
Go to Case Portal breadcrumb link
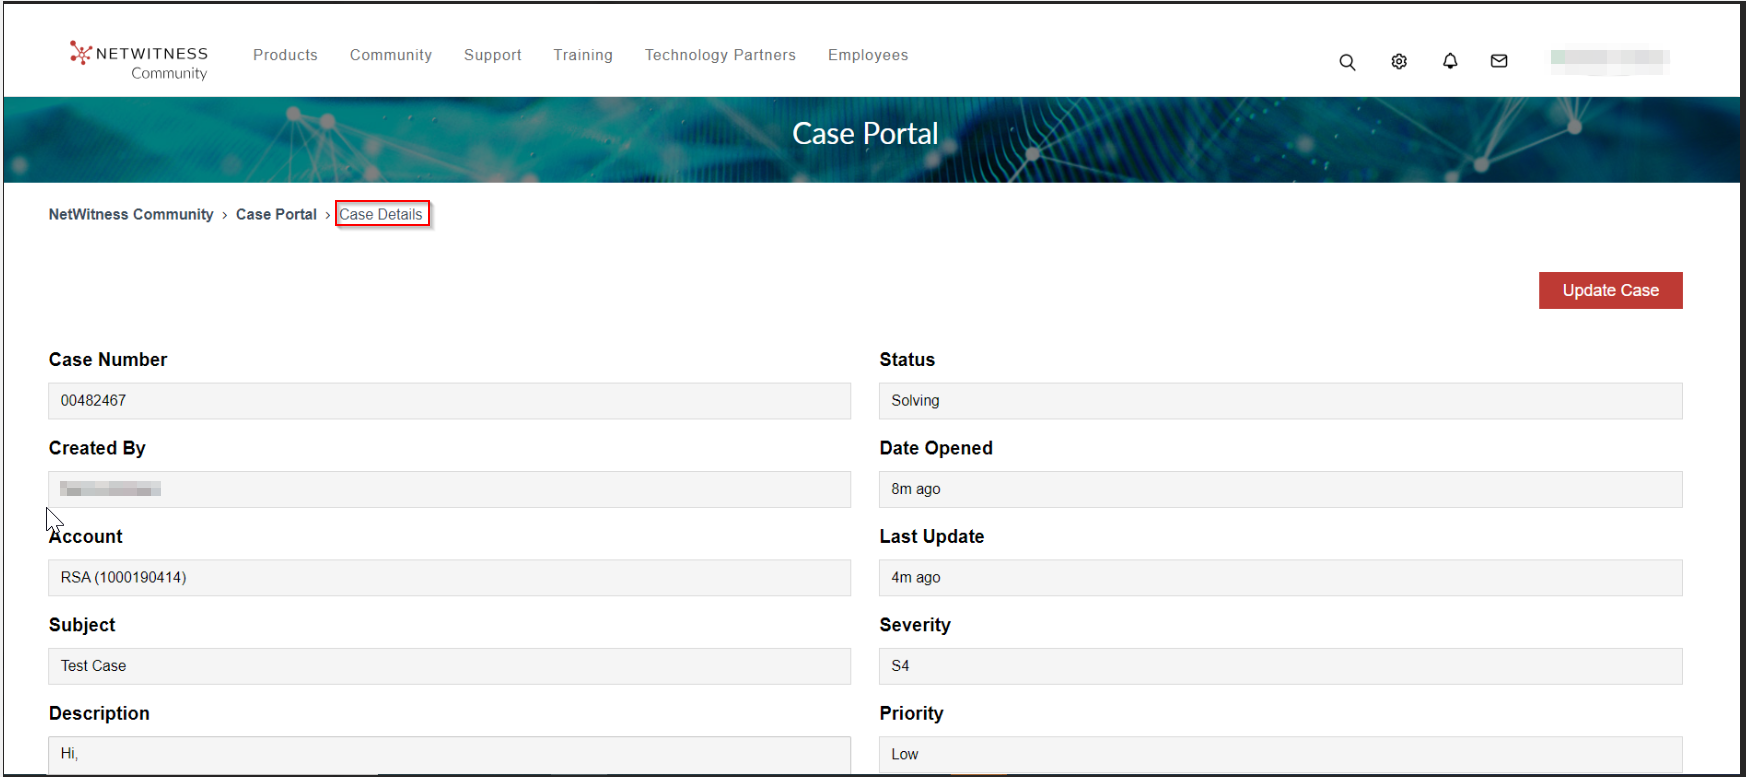click(x=276, y=215)
